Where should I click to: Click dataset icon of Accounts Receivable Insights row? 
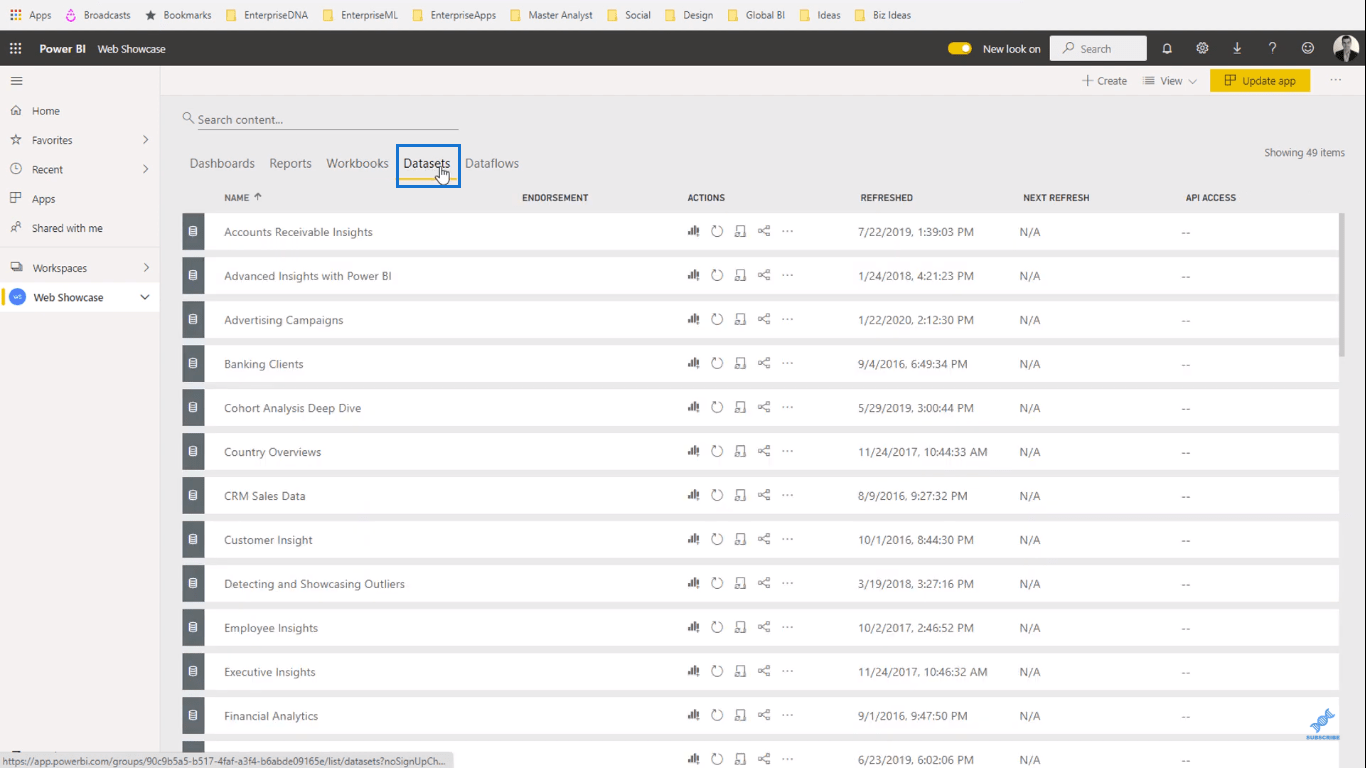[193, 231]
